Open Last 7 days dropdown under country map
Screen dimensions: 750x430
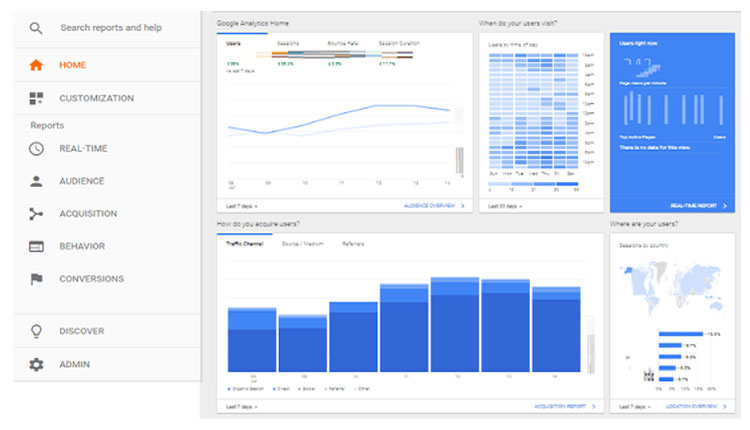[x=635, y=407]
